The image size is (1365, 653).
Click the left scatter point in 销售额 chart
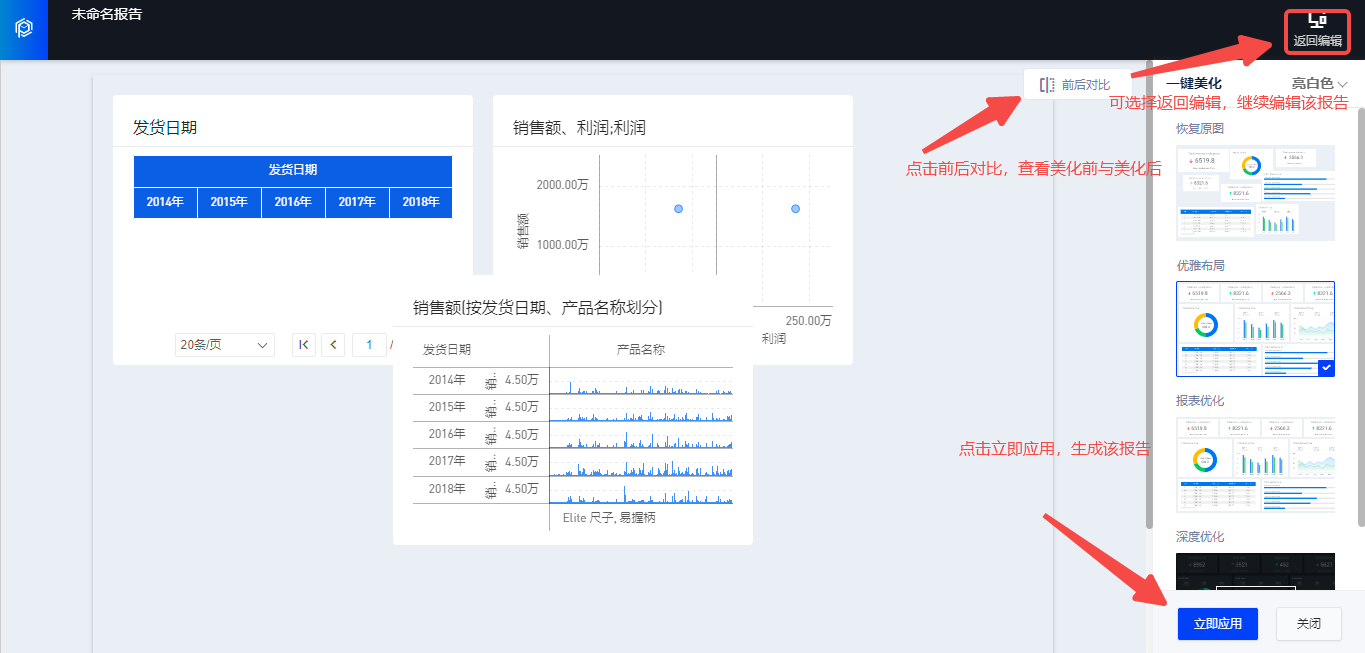pos(678,208)
